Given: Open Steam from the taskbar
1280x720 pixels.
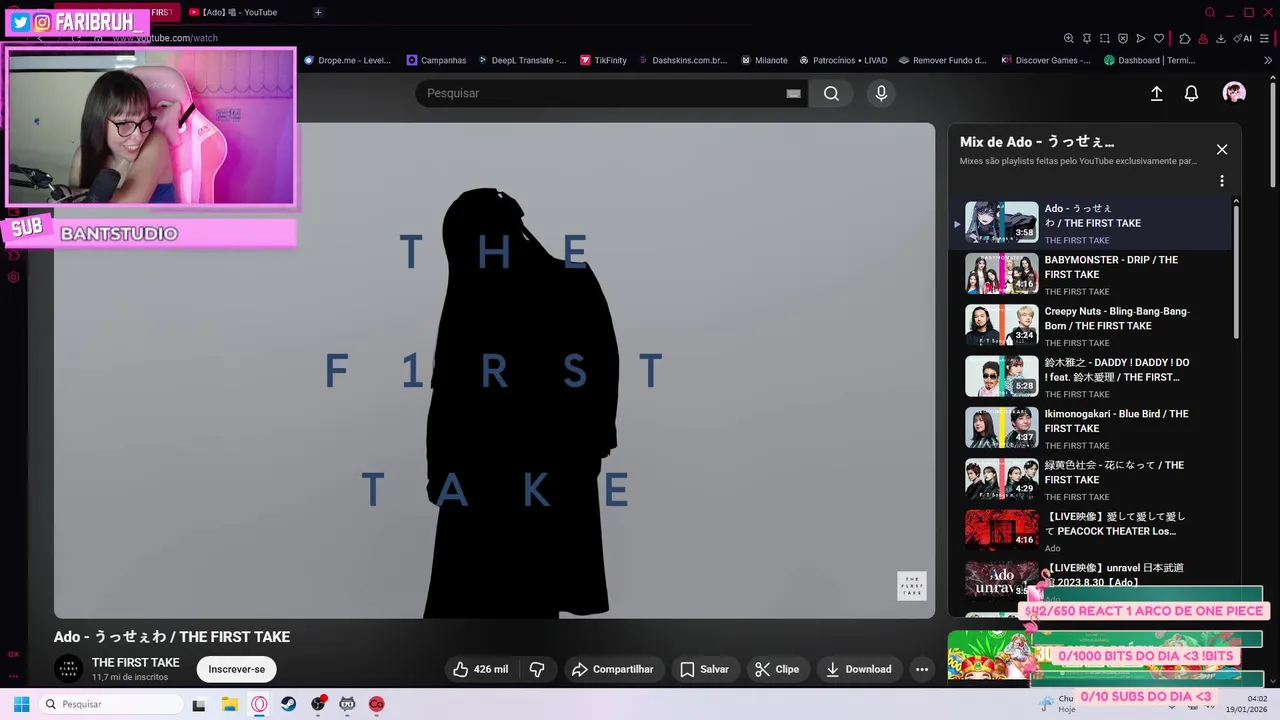Looking at the screenshot, I should pyautogui.click(x=289, y=704).
